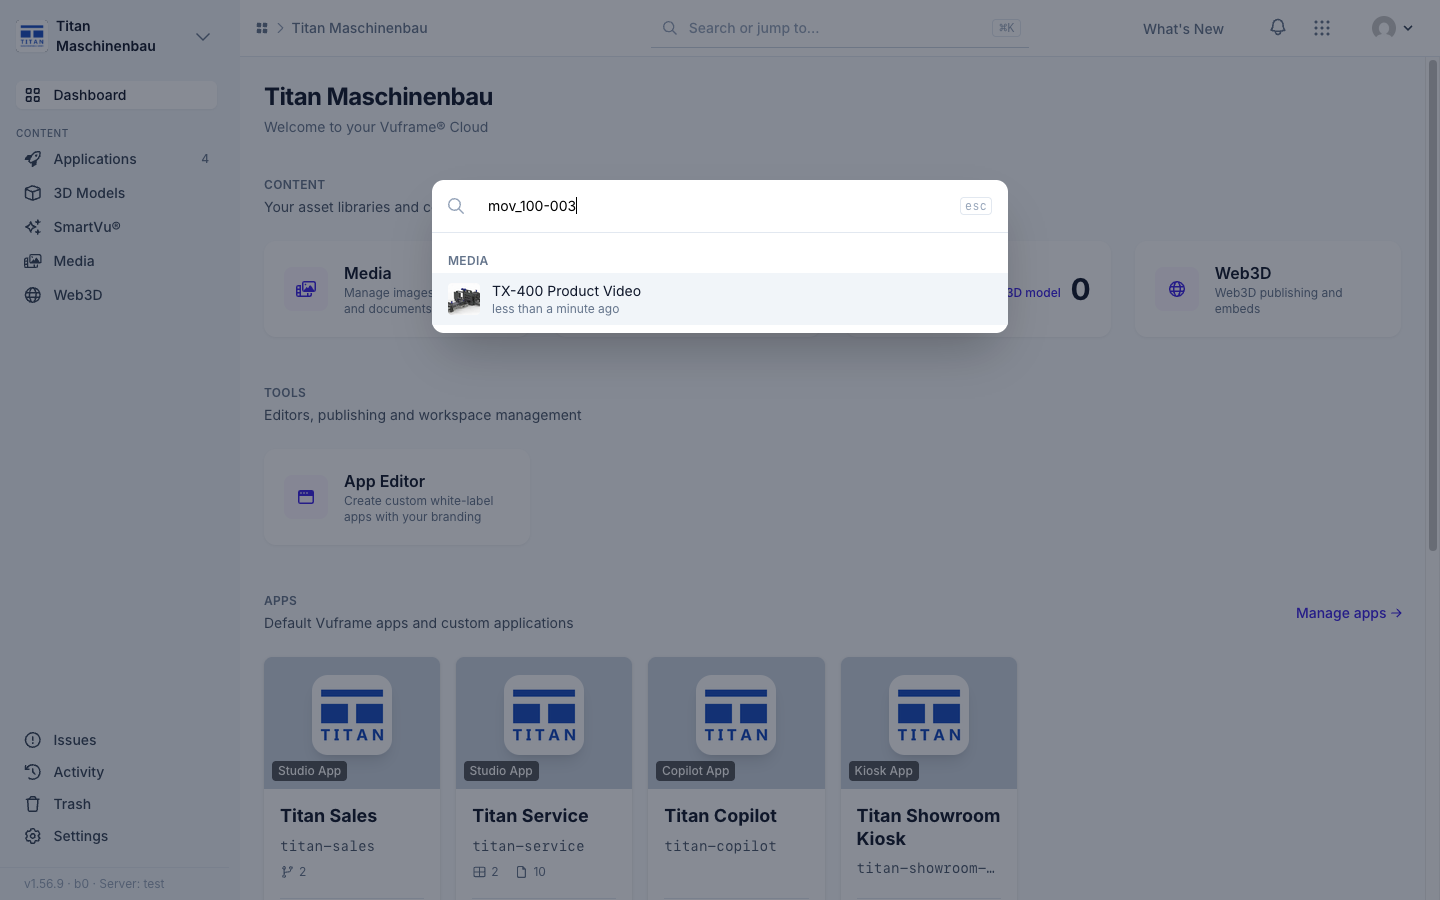Open What's New
This screenshot has width=1440, height=900.
(1183, 29)
